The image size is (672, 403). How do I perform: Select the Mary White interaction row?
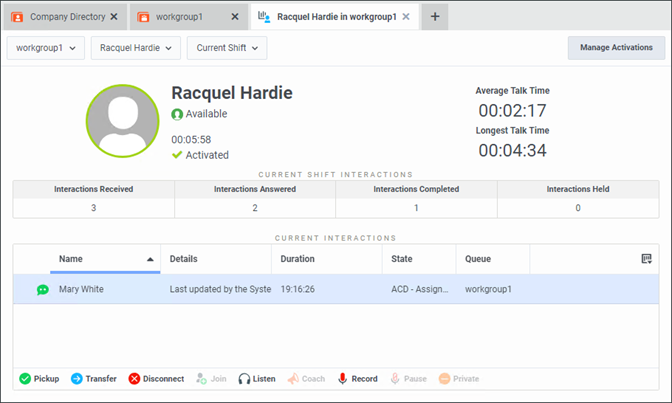click(300, 289)
